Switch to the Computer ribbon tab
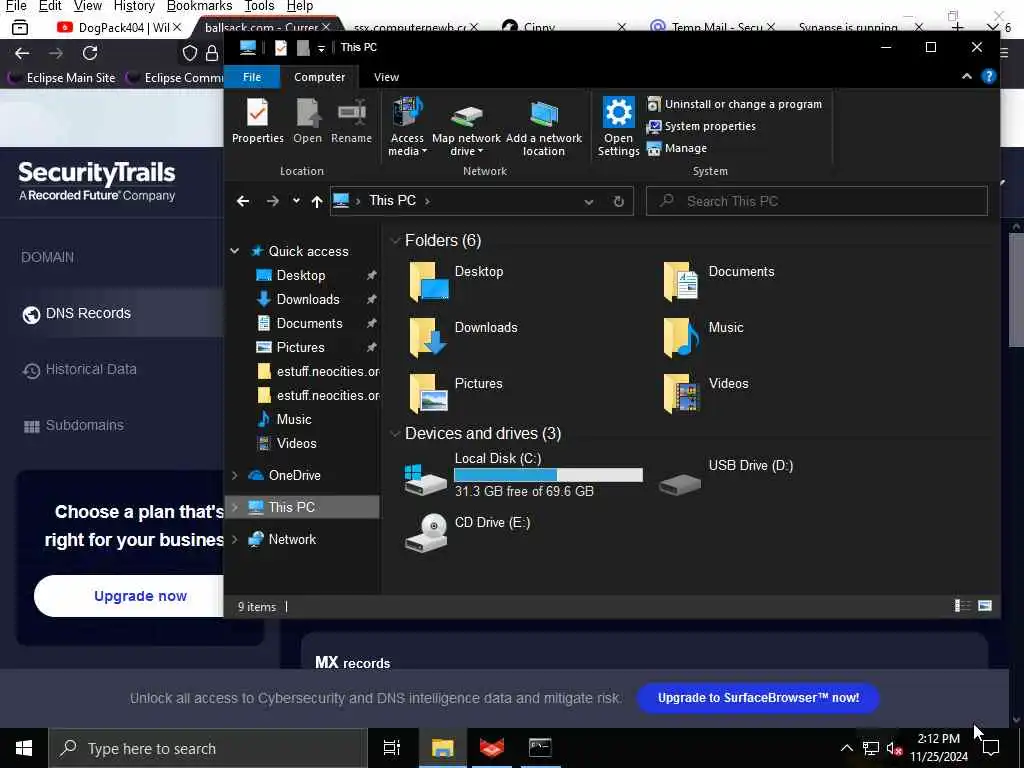This screenshot has height=768, width=1024. 319,77
